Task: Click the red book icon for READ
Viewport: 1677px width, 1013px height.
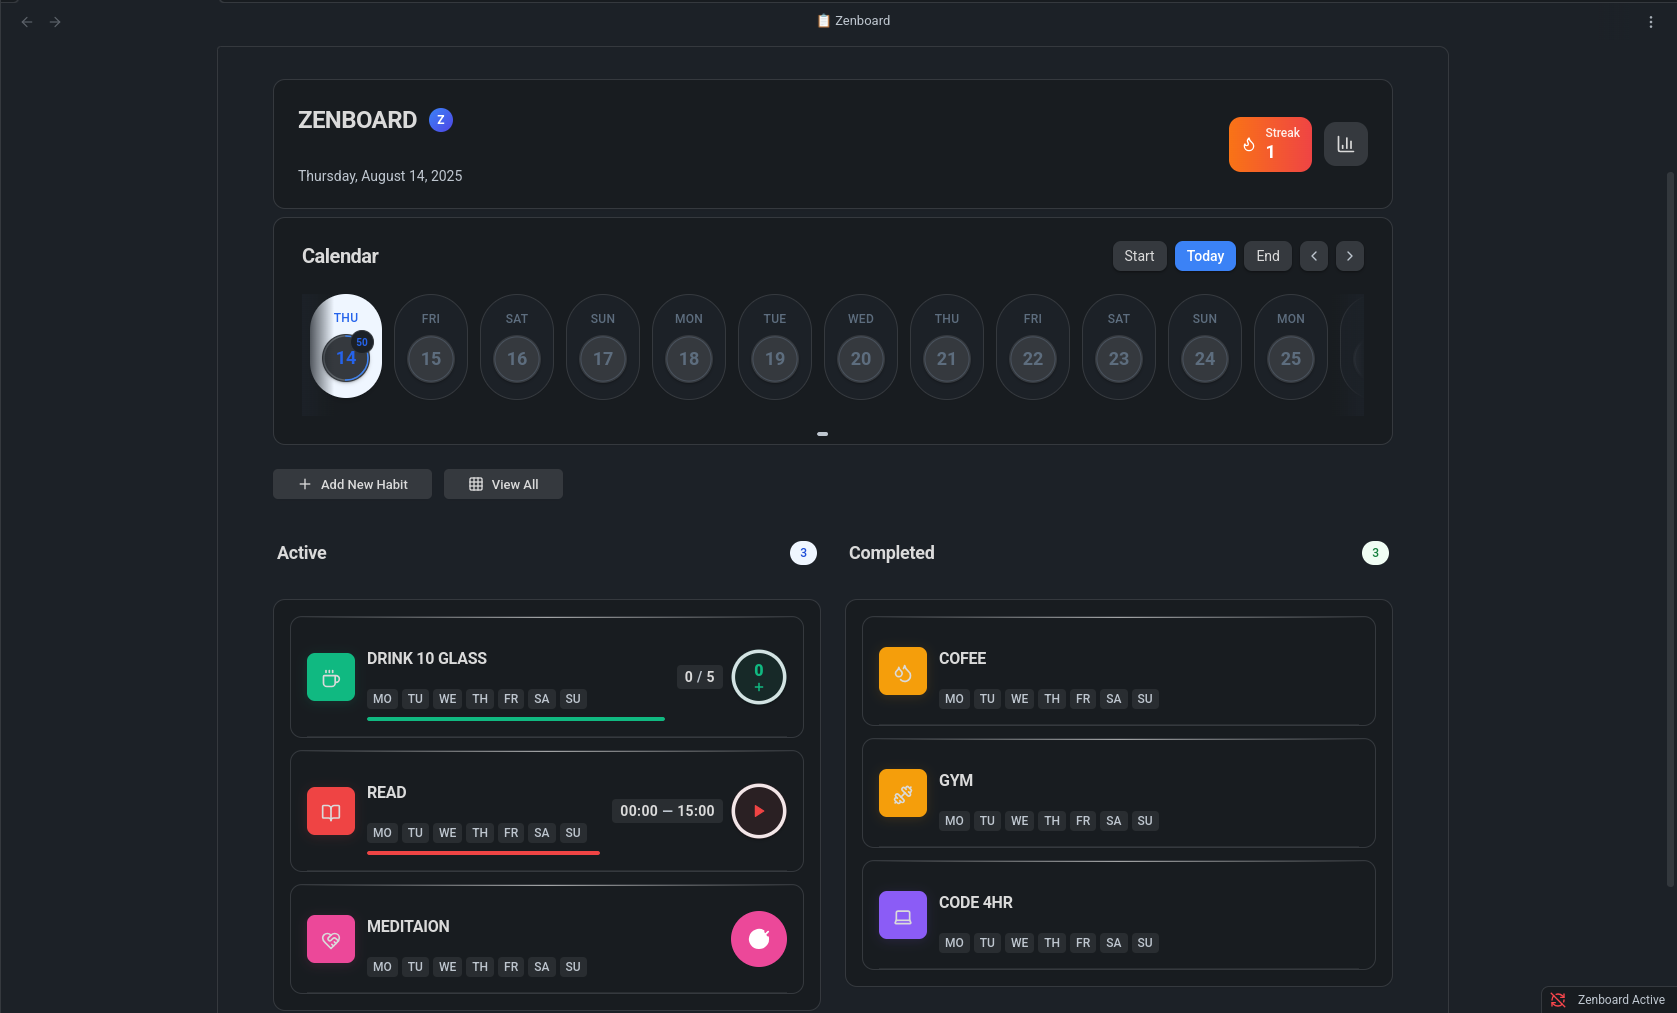Action: (330, 811)
